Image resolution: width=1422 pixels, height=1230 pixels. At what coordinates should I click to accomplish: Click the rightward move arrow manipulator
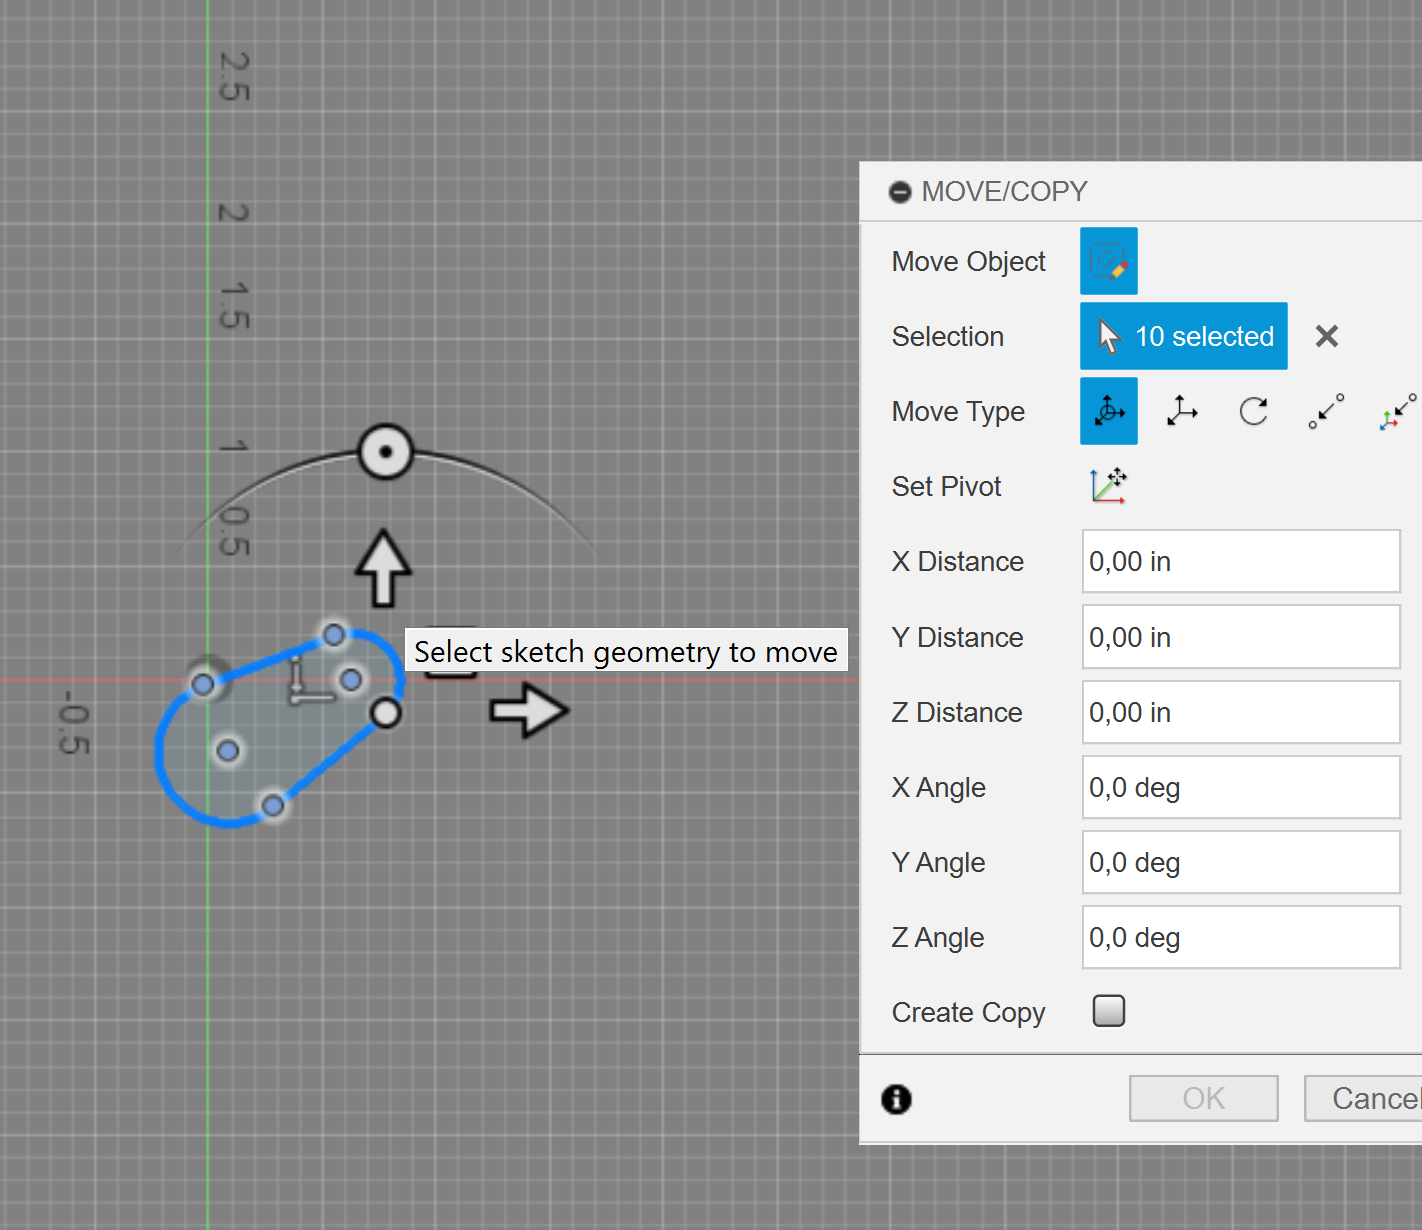(530, 711)
